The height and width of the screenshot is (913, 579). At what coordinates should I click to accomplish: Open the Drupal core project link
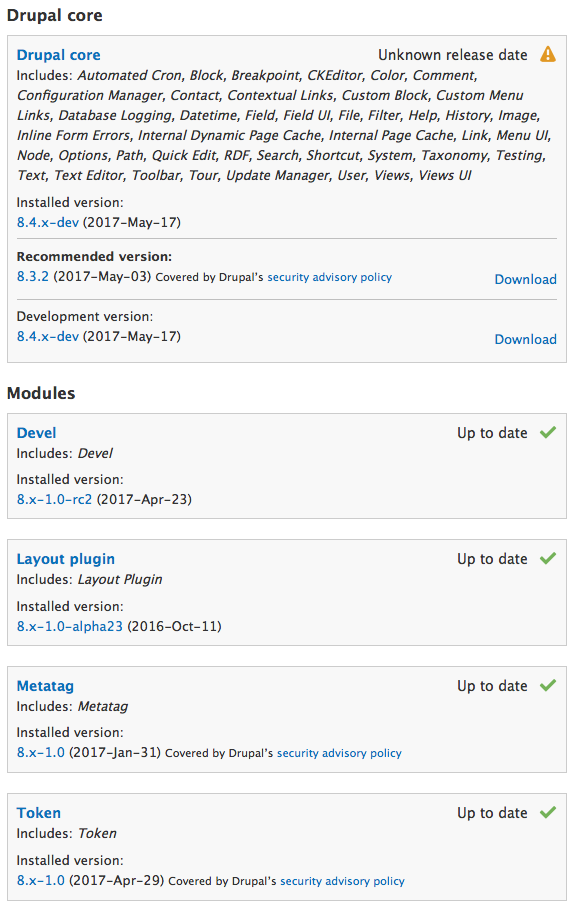(x=58, y=55)
